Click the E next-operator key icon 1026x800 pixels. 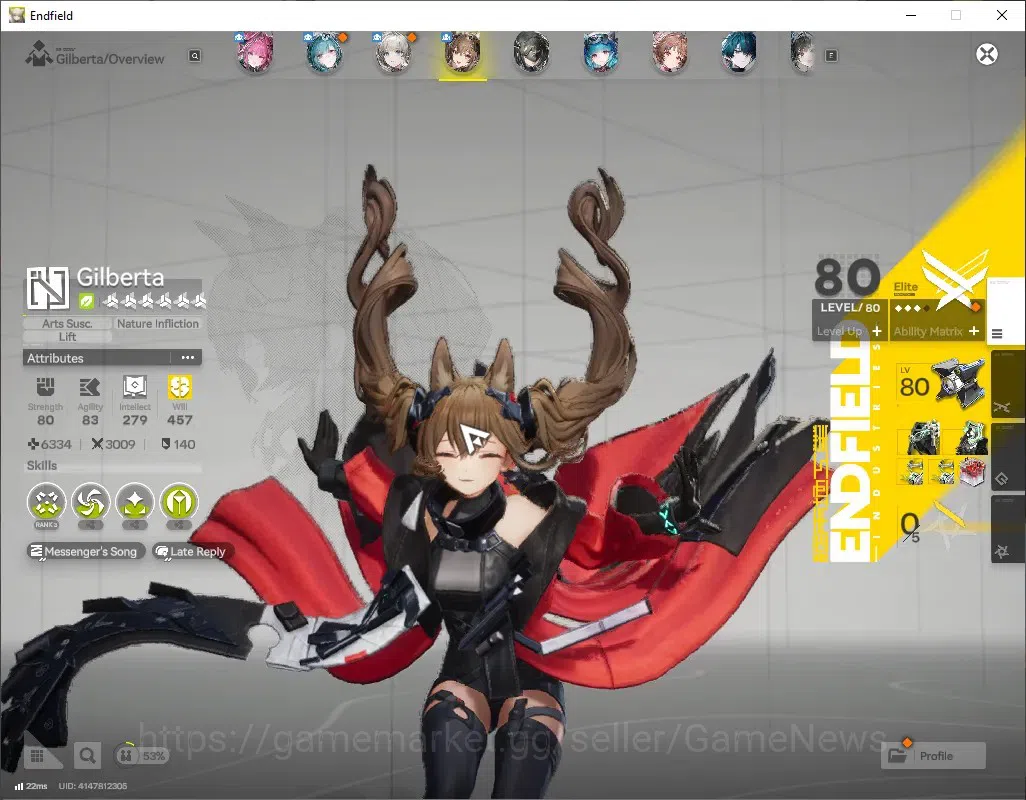(x=831, y=56)
